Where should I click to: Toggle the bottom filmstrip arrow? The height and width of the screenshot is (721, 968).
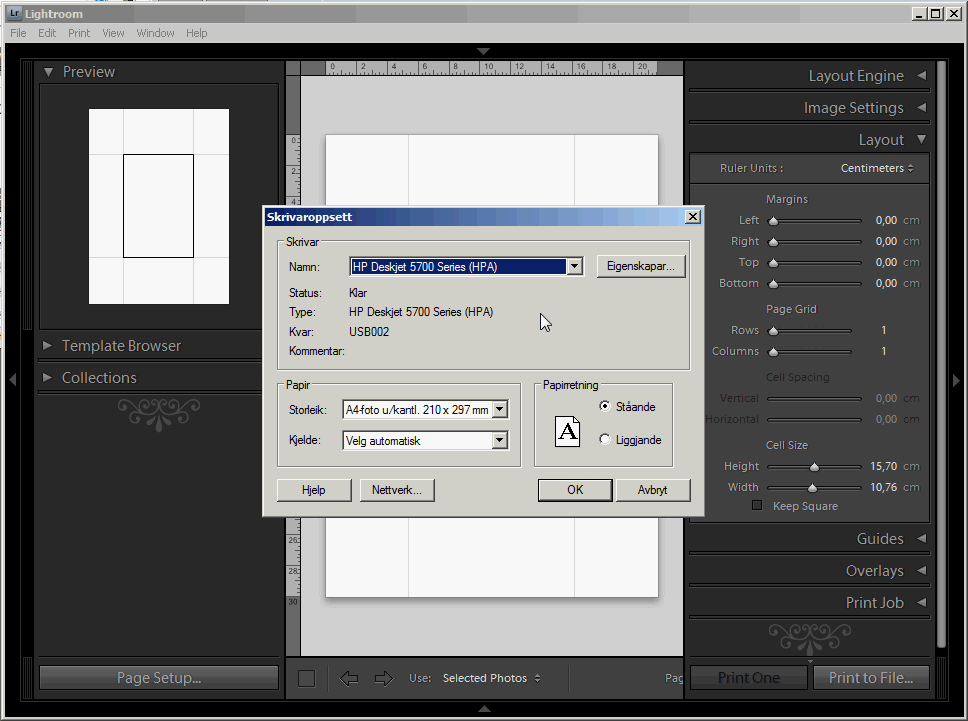(x=484, y=709)
